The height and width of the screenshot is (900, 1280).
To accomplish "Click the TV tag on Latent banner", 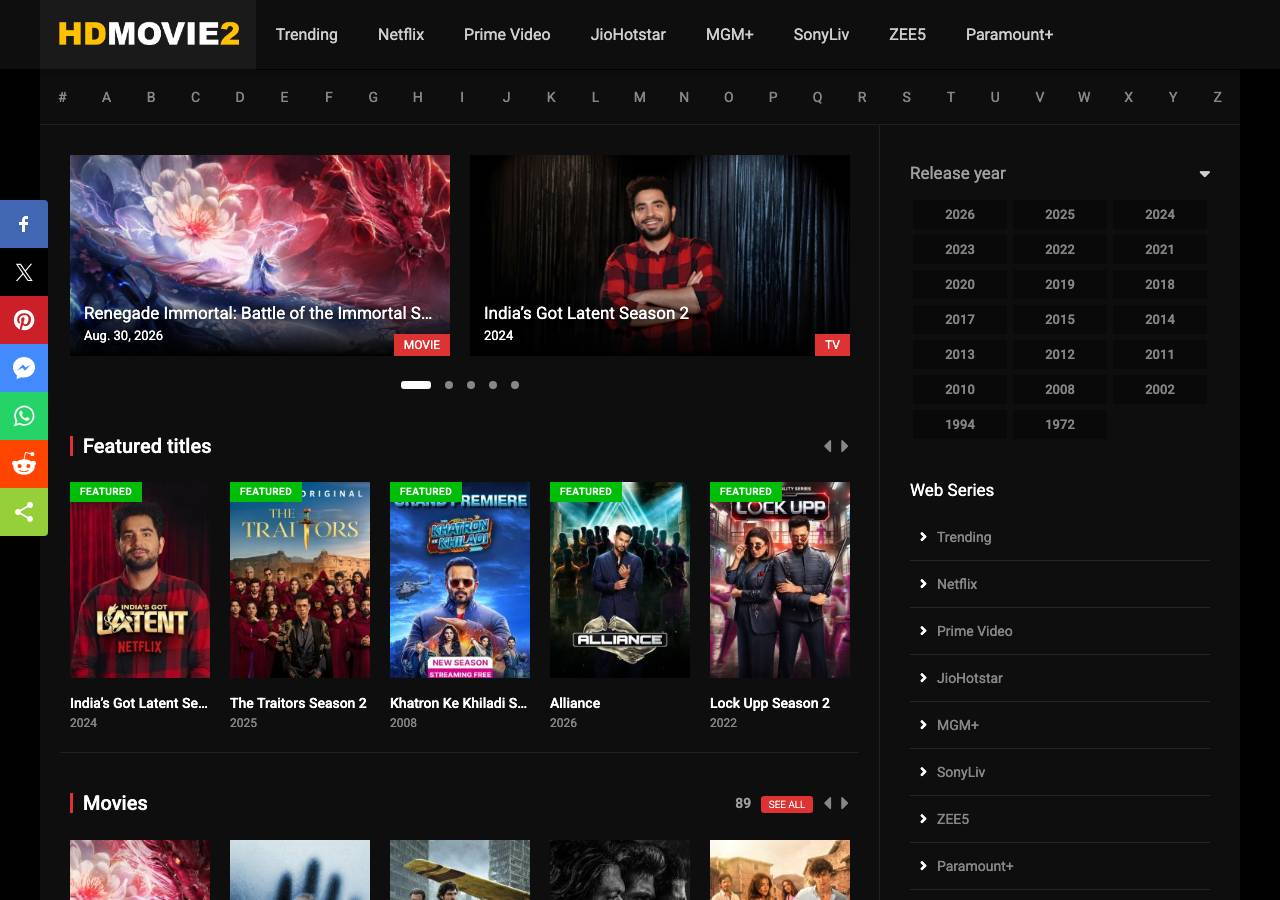I will 832,345.
